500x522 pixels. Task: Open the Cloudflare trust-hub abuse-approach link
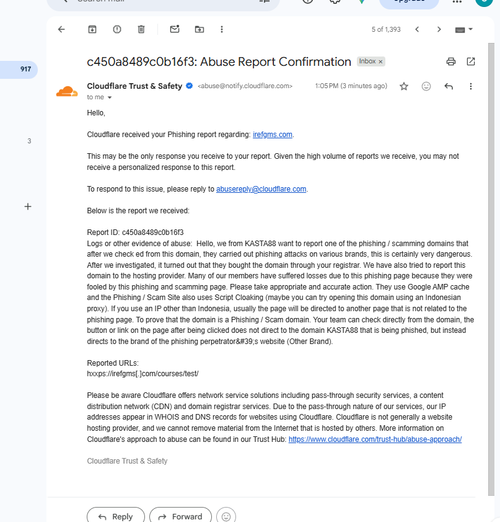point(375,439)
